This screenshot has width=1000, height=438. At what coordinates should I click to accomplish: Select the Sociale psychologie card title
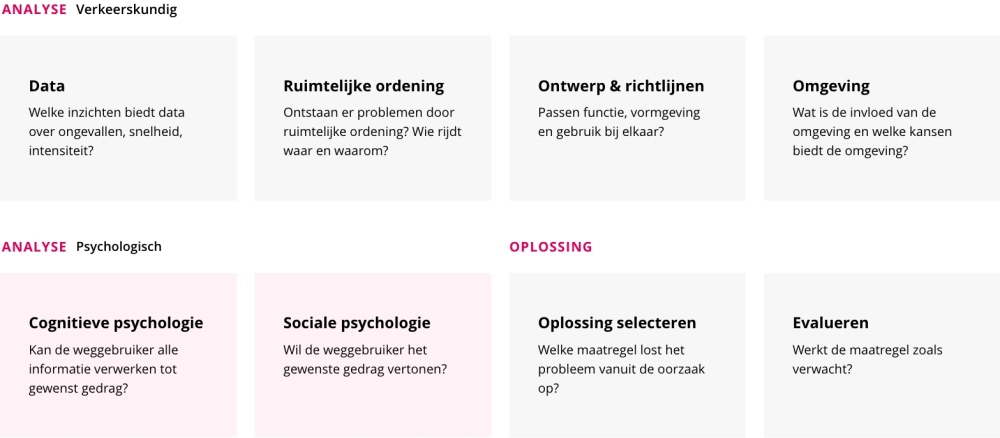(357, 323)
